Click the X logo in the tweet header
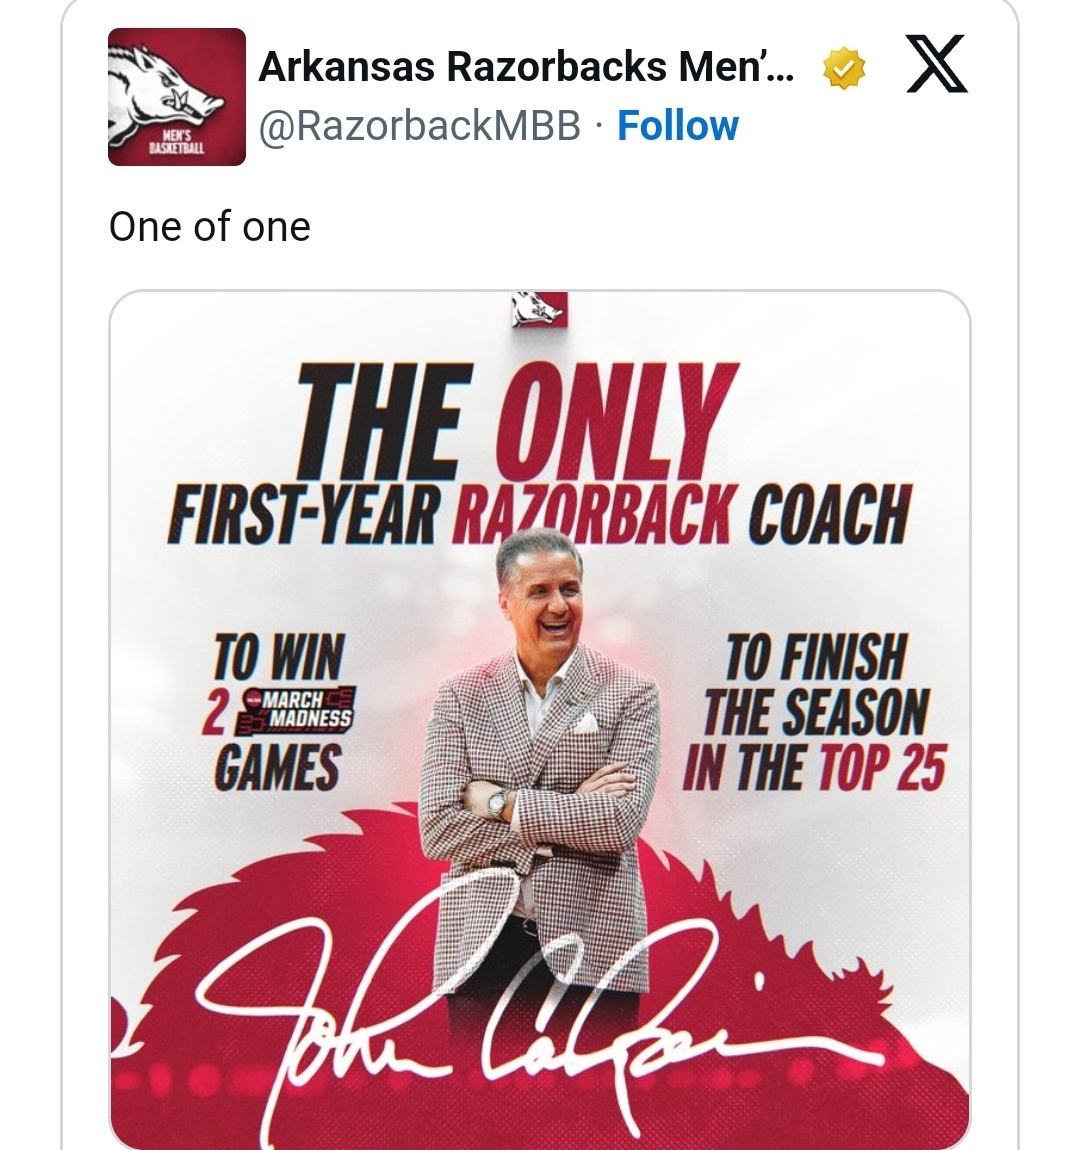This screenshot has width=1080, height=1150. [937, 64]
